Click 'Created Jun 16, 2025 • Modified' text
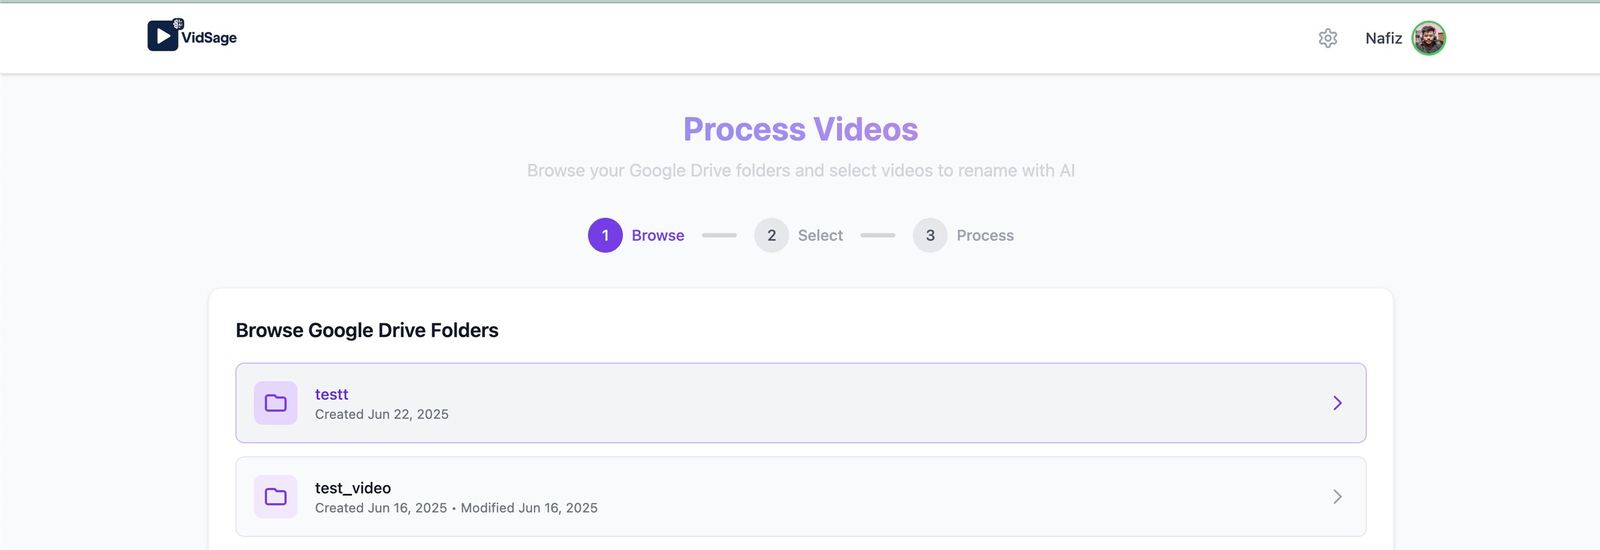This screenshot has width=1600, height=550. 415,508
